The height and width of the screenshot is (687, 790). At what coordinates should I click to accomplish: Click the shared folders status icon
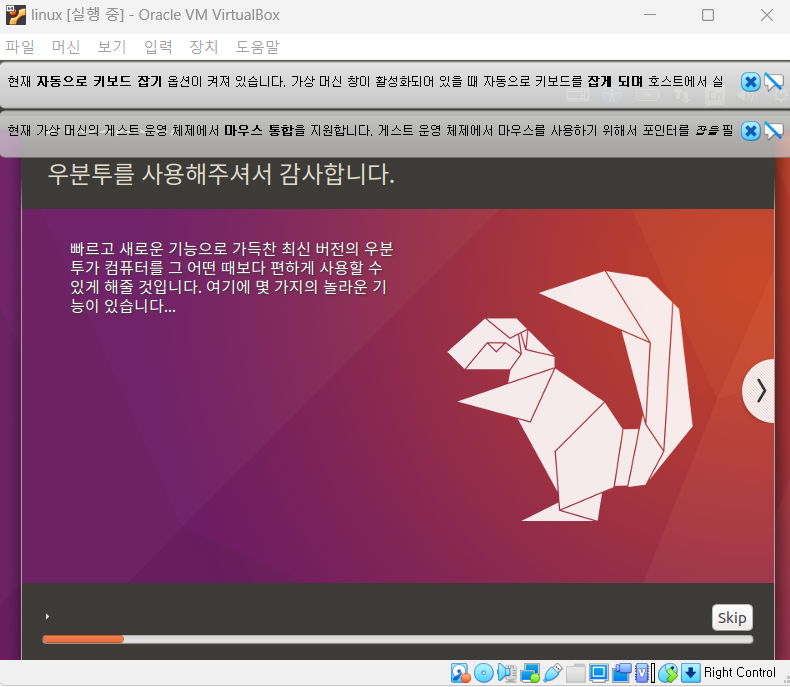[575, 673]
